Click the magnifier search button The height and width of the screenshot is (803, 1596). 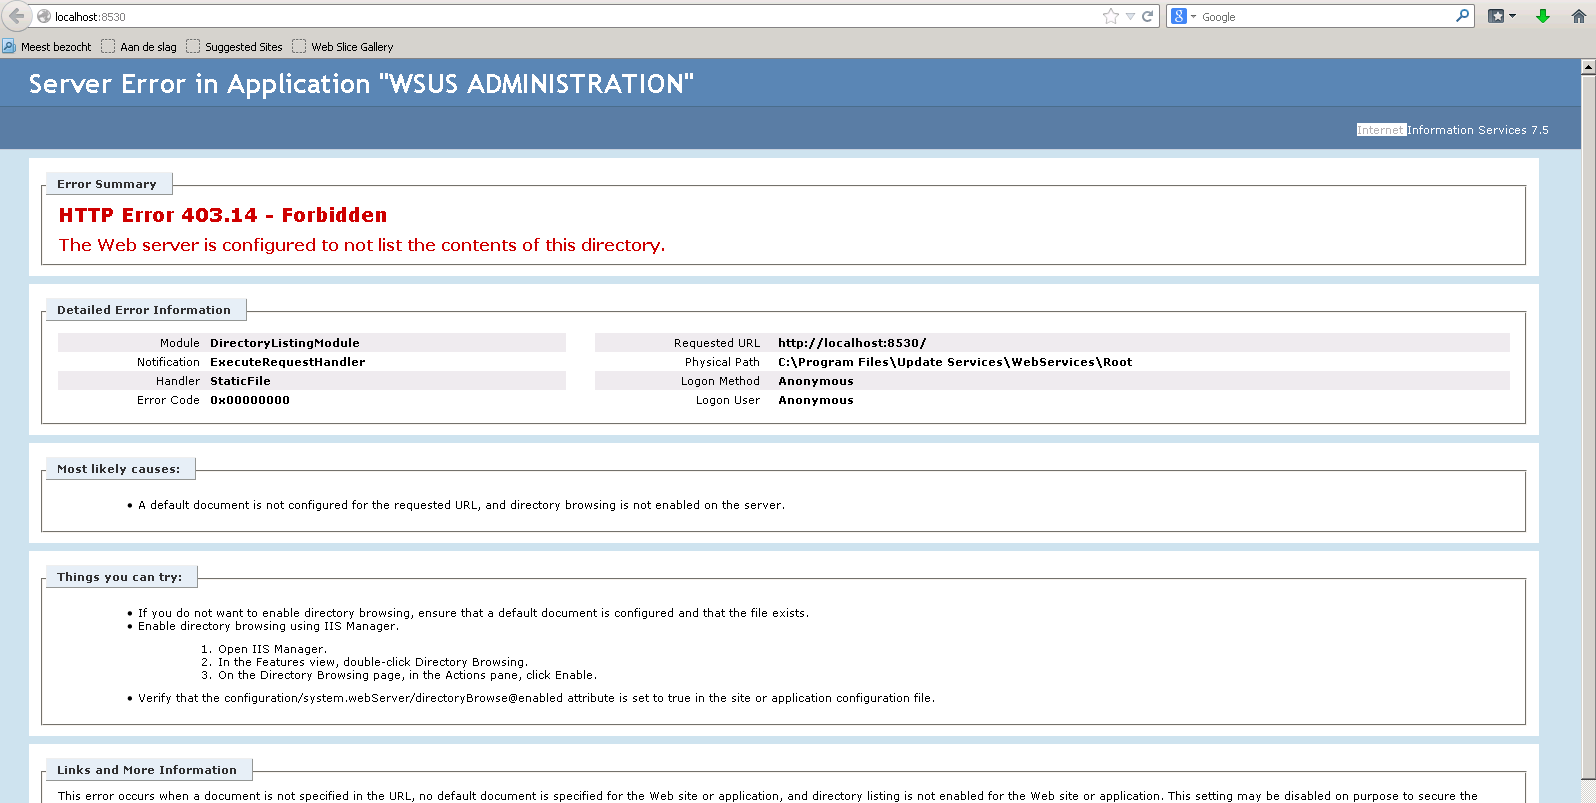[x=1463, y=16]
